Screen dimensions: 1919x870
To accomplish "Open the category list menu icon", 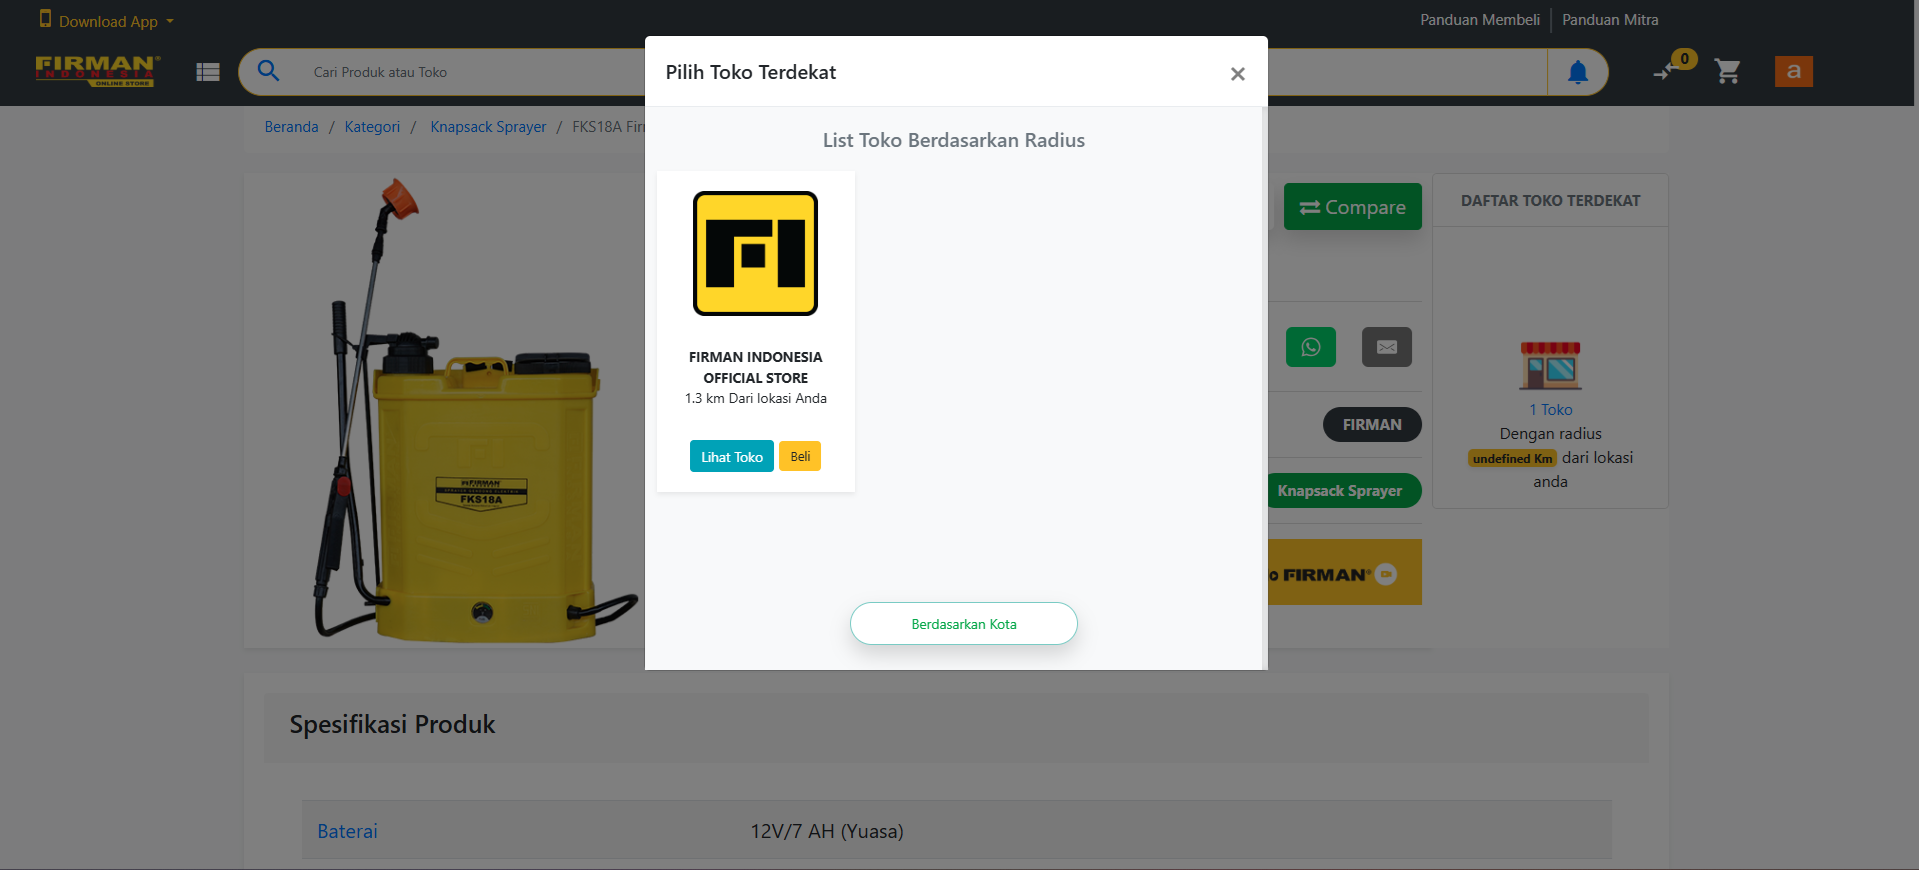I will (208, 72).
